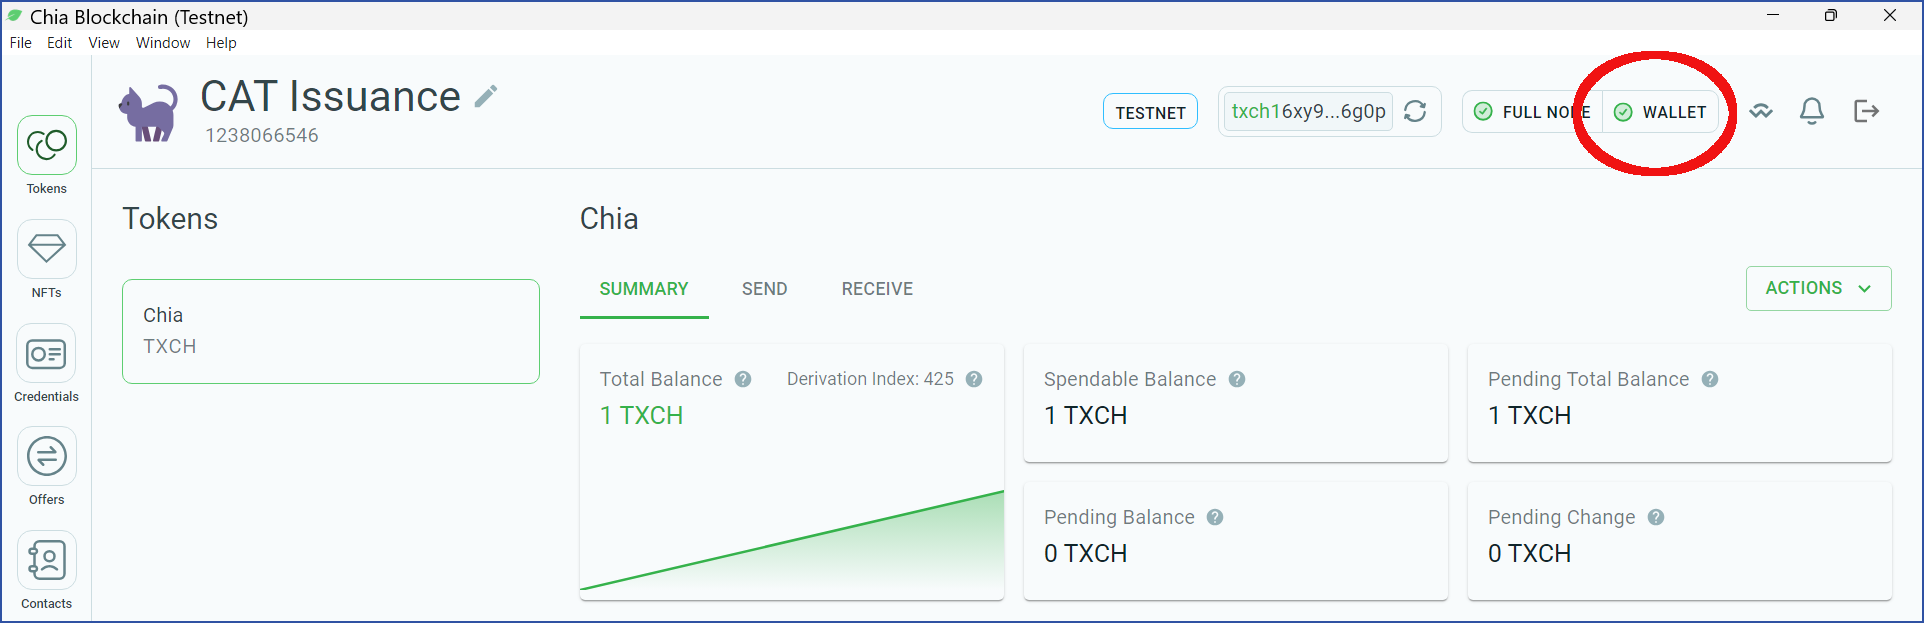The width and height of the screenshot is (1924, 623).
Task: Open the Credentials sidebar icon
Action: 47,353
